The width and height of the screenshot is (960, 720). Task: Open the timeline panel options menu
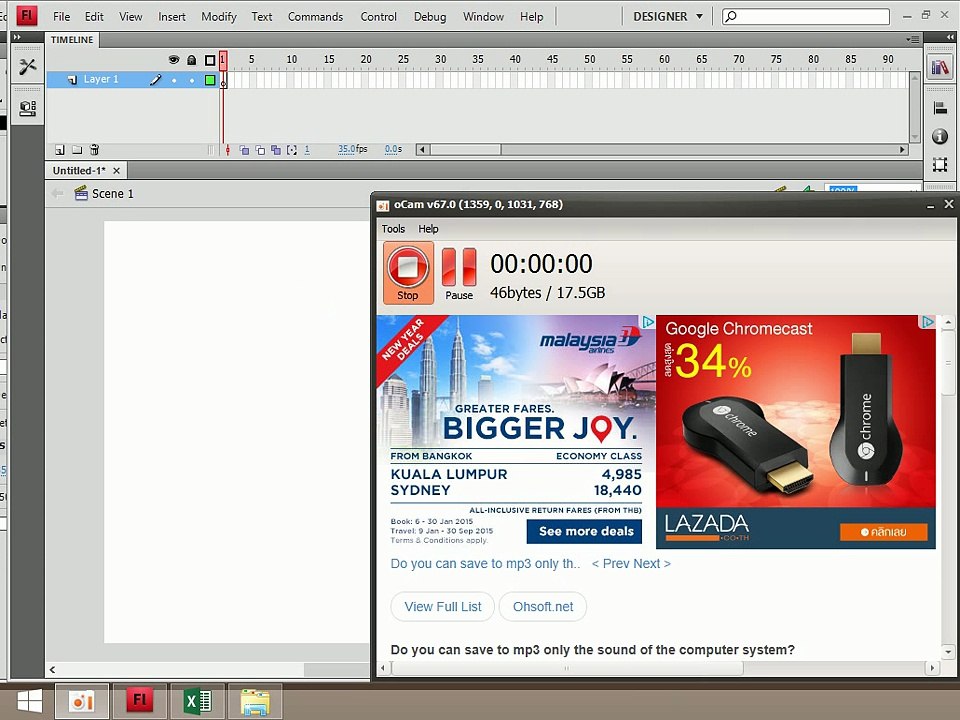point(913,40)
